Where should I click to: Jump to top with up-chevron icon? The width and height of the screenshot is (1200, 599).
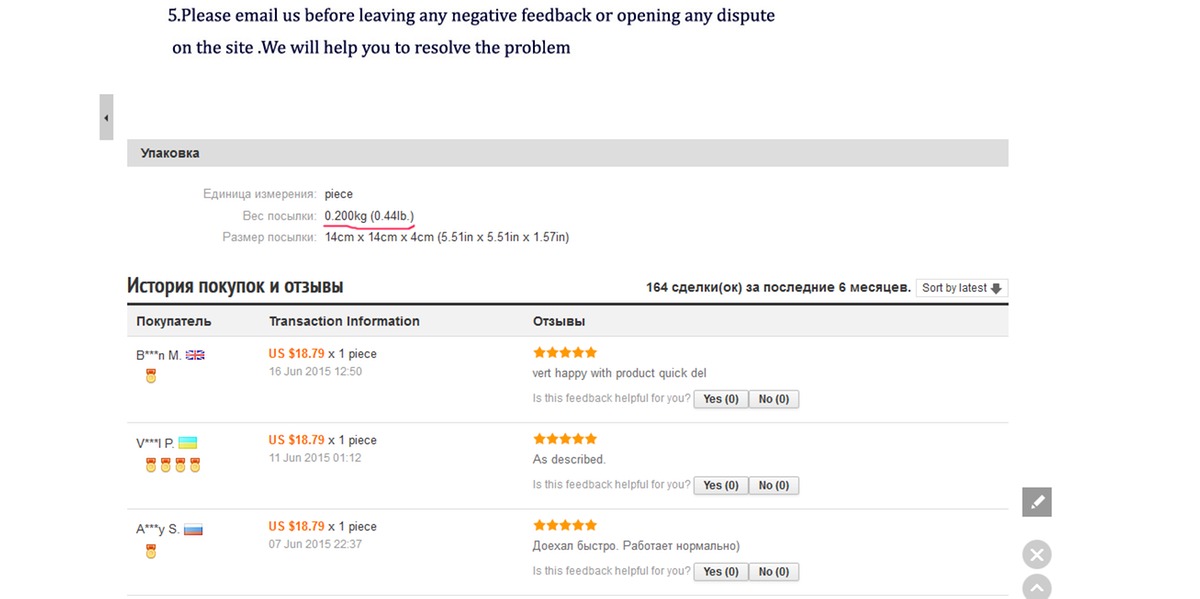click(x=1037, y=588)
